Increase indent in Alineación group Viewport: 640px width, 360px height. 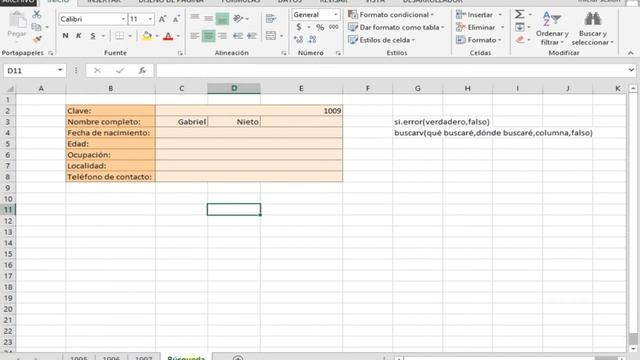pyautogui.click(x=251, y=36)
